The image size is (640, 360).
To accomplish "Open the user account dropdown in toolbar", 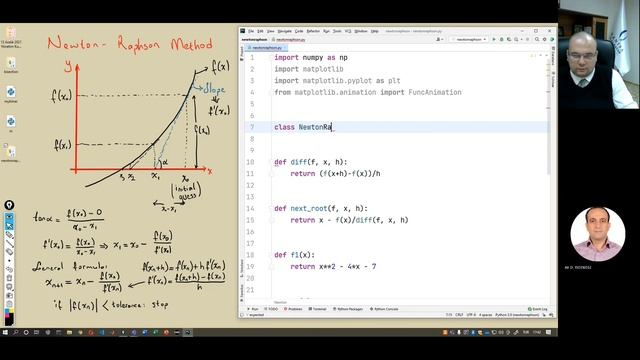I will point(440,40).
